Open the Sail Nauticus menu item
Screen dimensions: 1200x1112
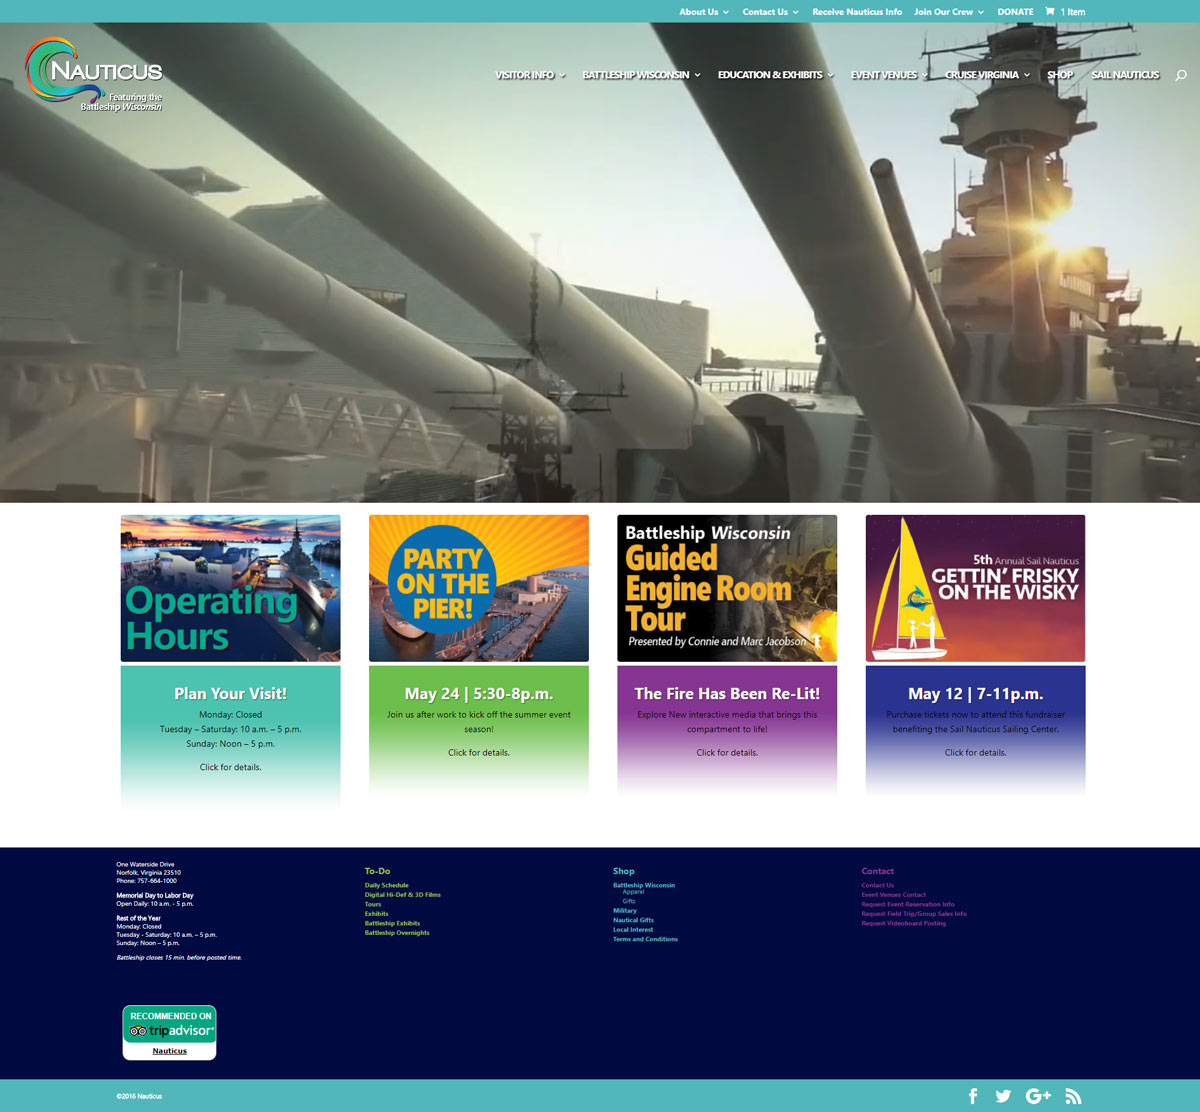coord(1125,75)
